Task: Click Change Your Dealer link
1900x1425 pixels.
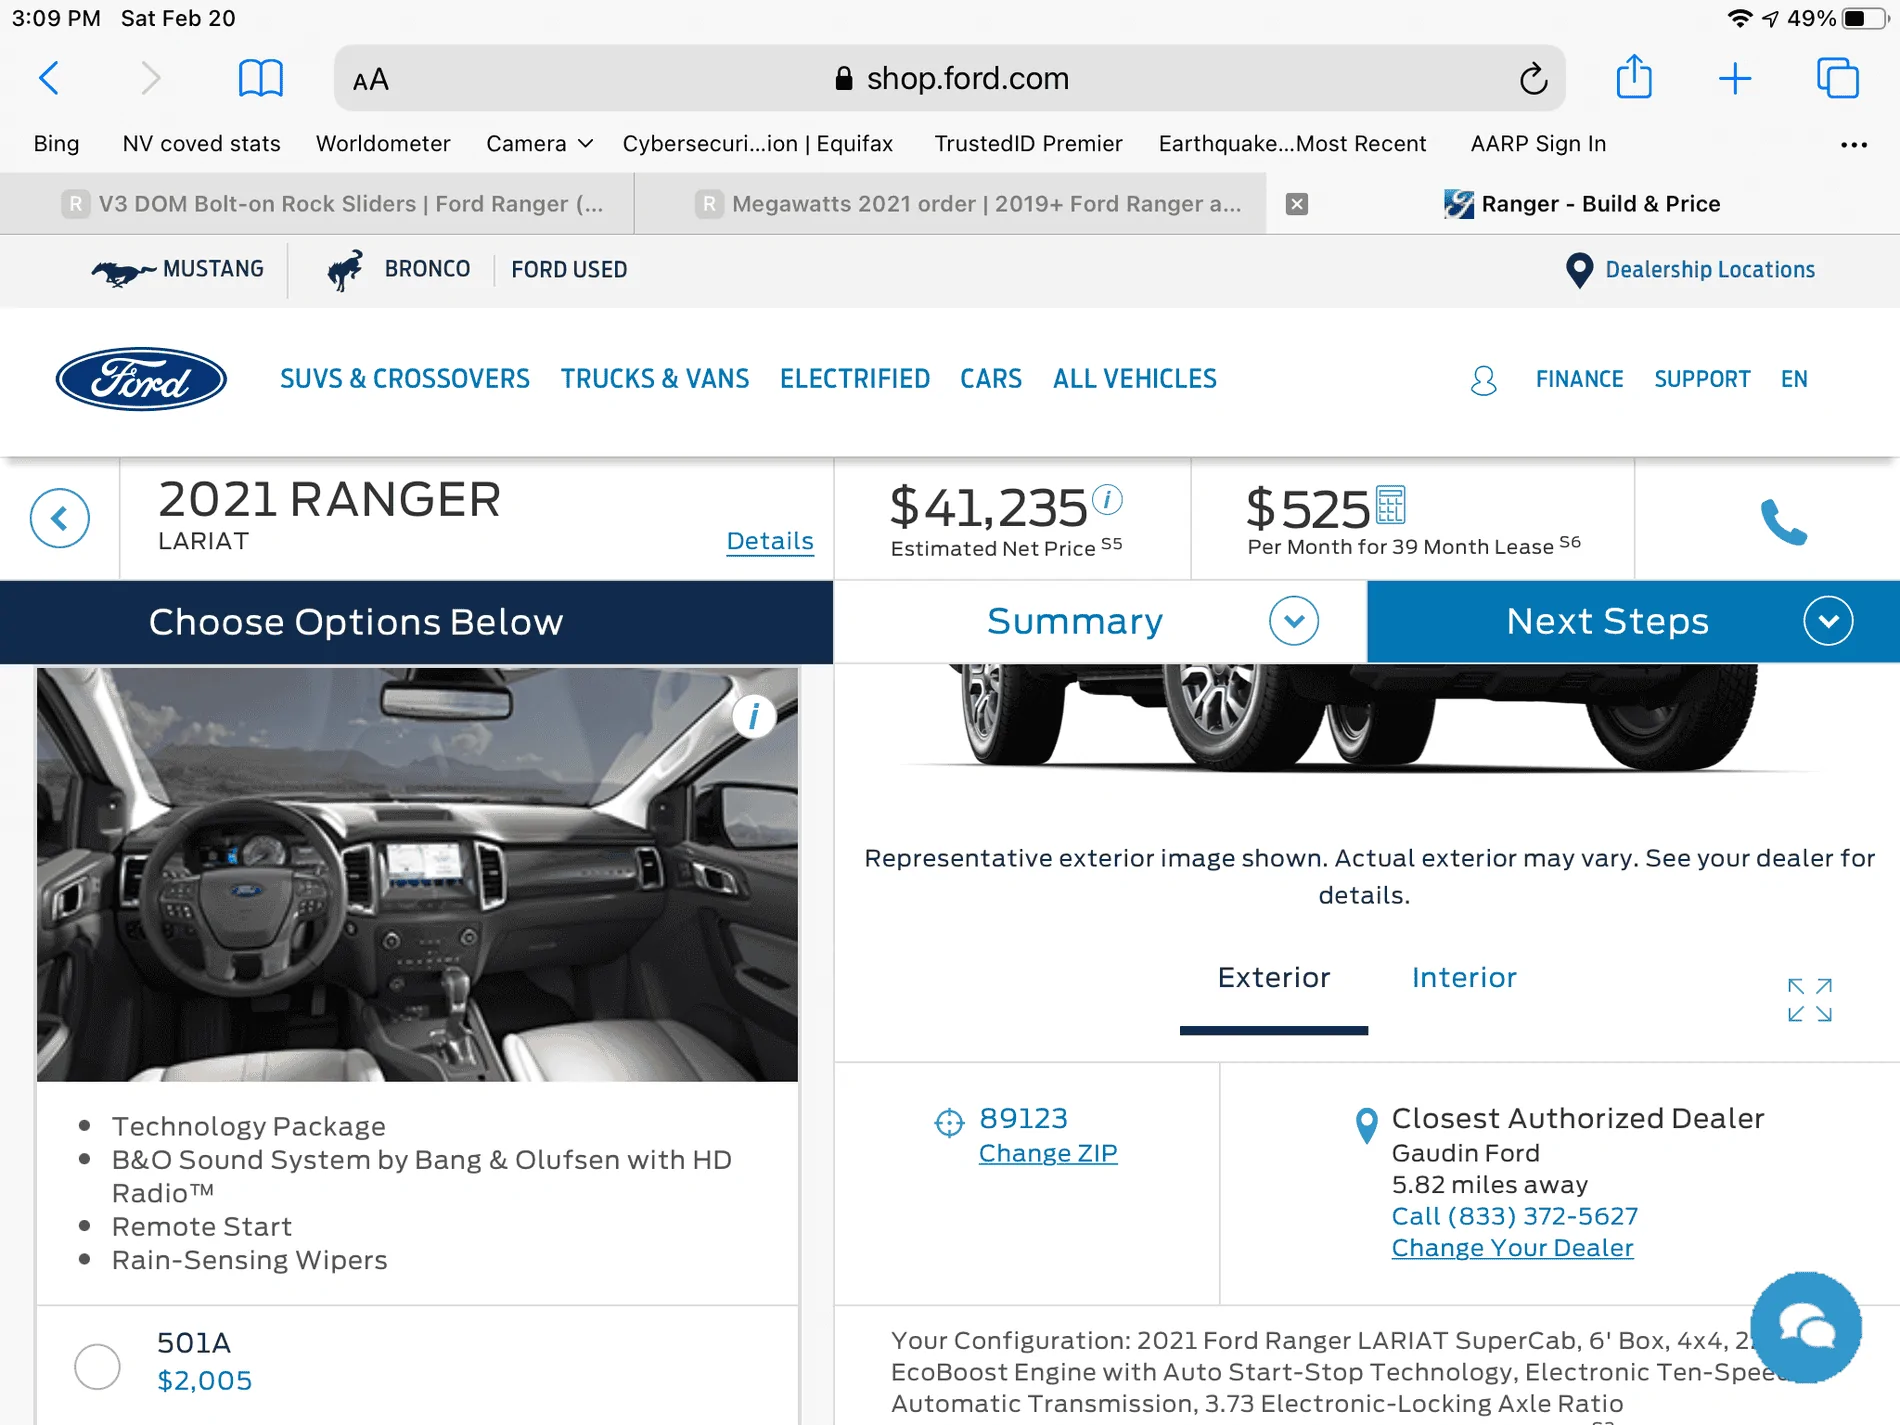Action: (x=1512, y=1248)
